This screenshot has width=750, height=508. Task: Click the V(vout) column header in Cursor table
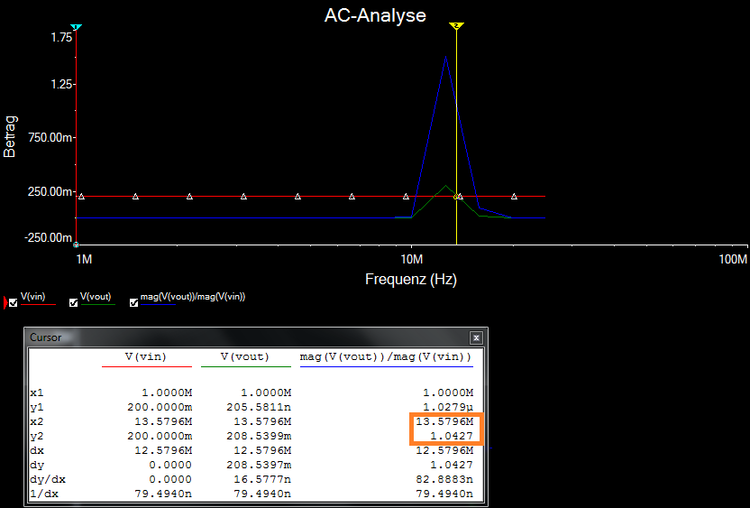pos(245,357)
